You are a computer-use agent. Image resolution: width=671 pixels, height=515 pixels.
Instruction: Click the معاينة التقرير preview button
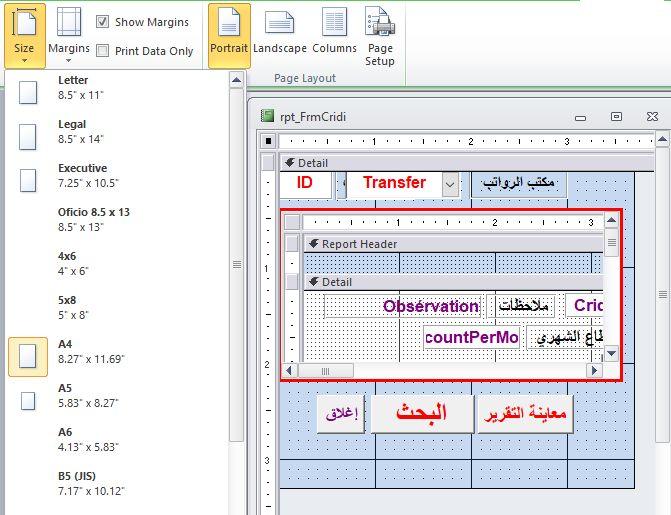(x=525, y=413)
